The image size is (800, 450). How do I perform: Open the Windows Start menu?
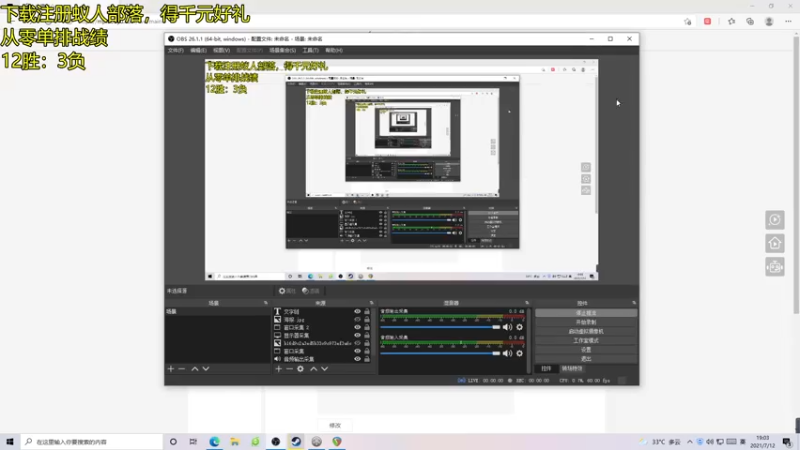(10, 441)
